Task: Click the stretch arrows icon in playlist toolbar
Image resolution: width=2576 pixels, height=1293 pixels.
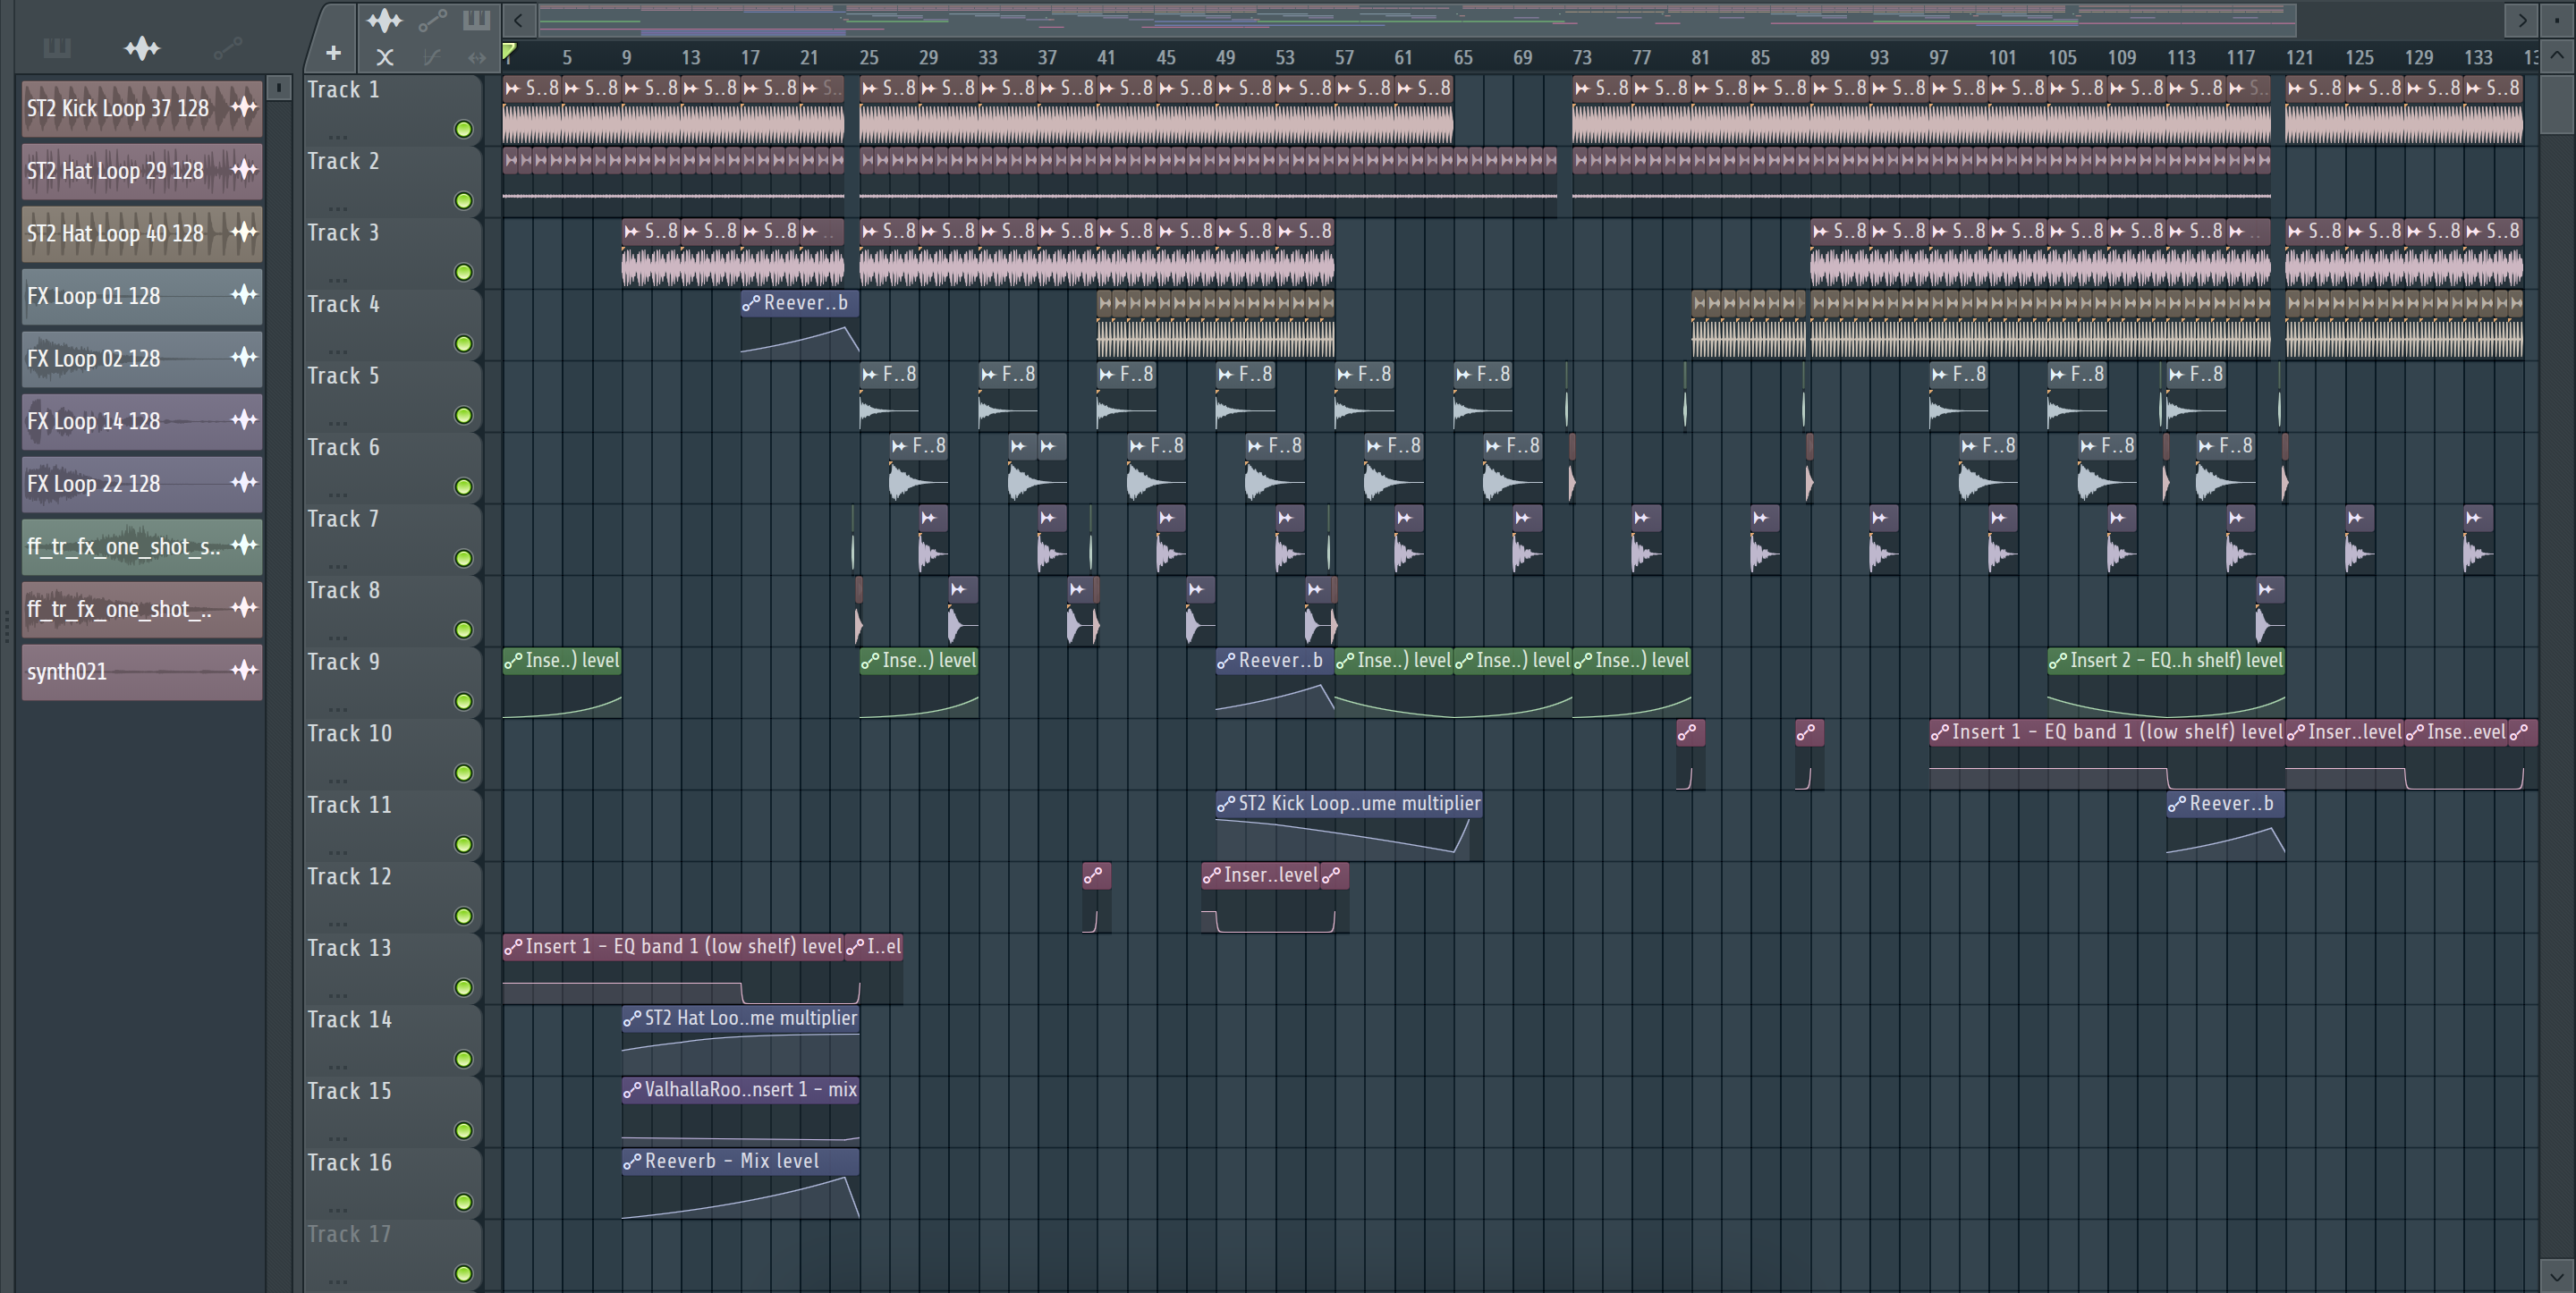Action: [x=477, y=57]
